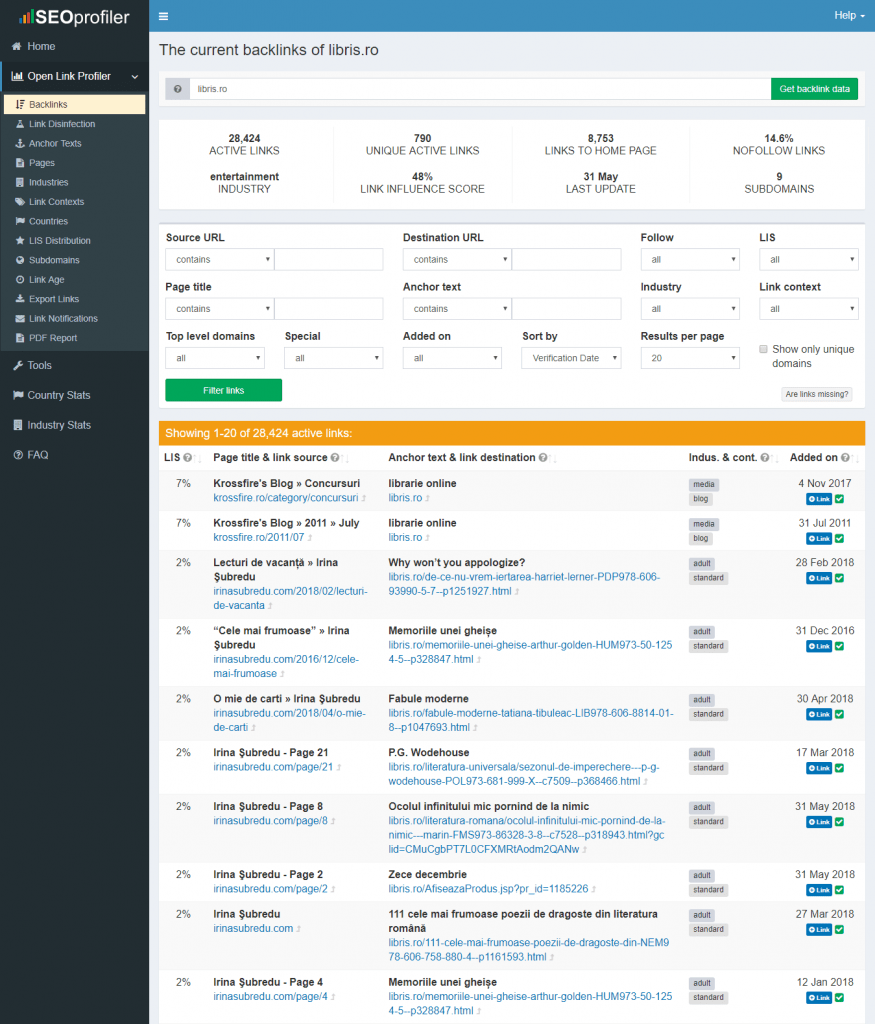Click help icon next to Page title & link source
The width and height of the screenshot is (875, 1024).
coord(335,458)
